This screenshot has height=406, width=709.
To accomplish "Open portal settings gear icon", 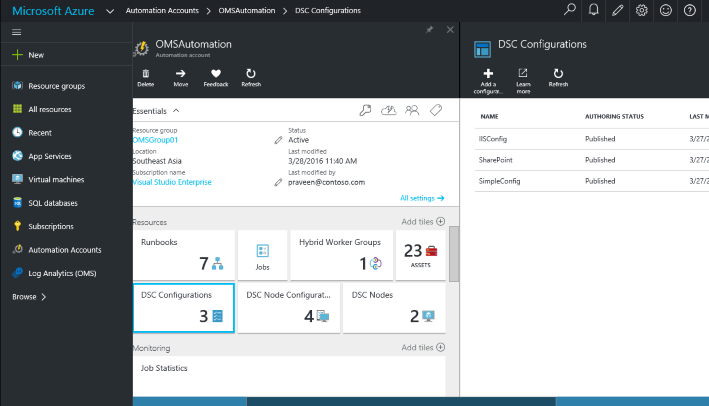I will [642, 10].
